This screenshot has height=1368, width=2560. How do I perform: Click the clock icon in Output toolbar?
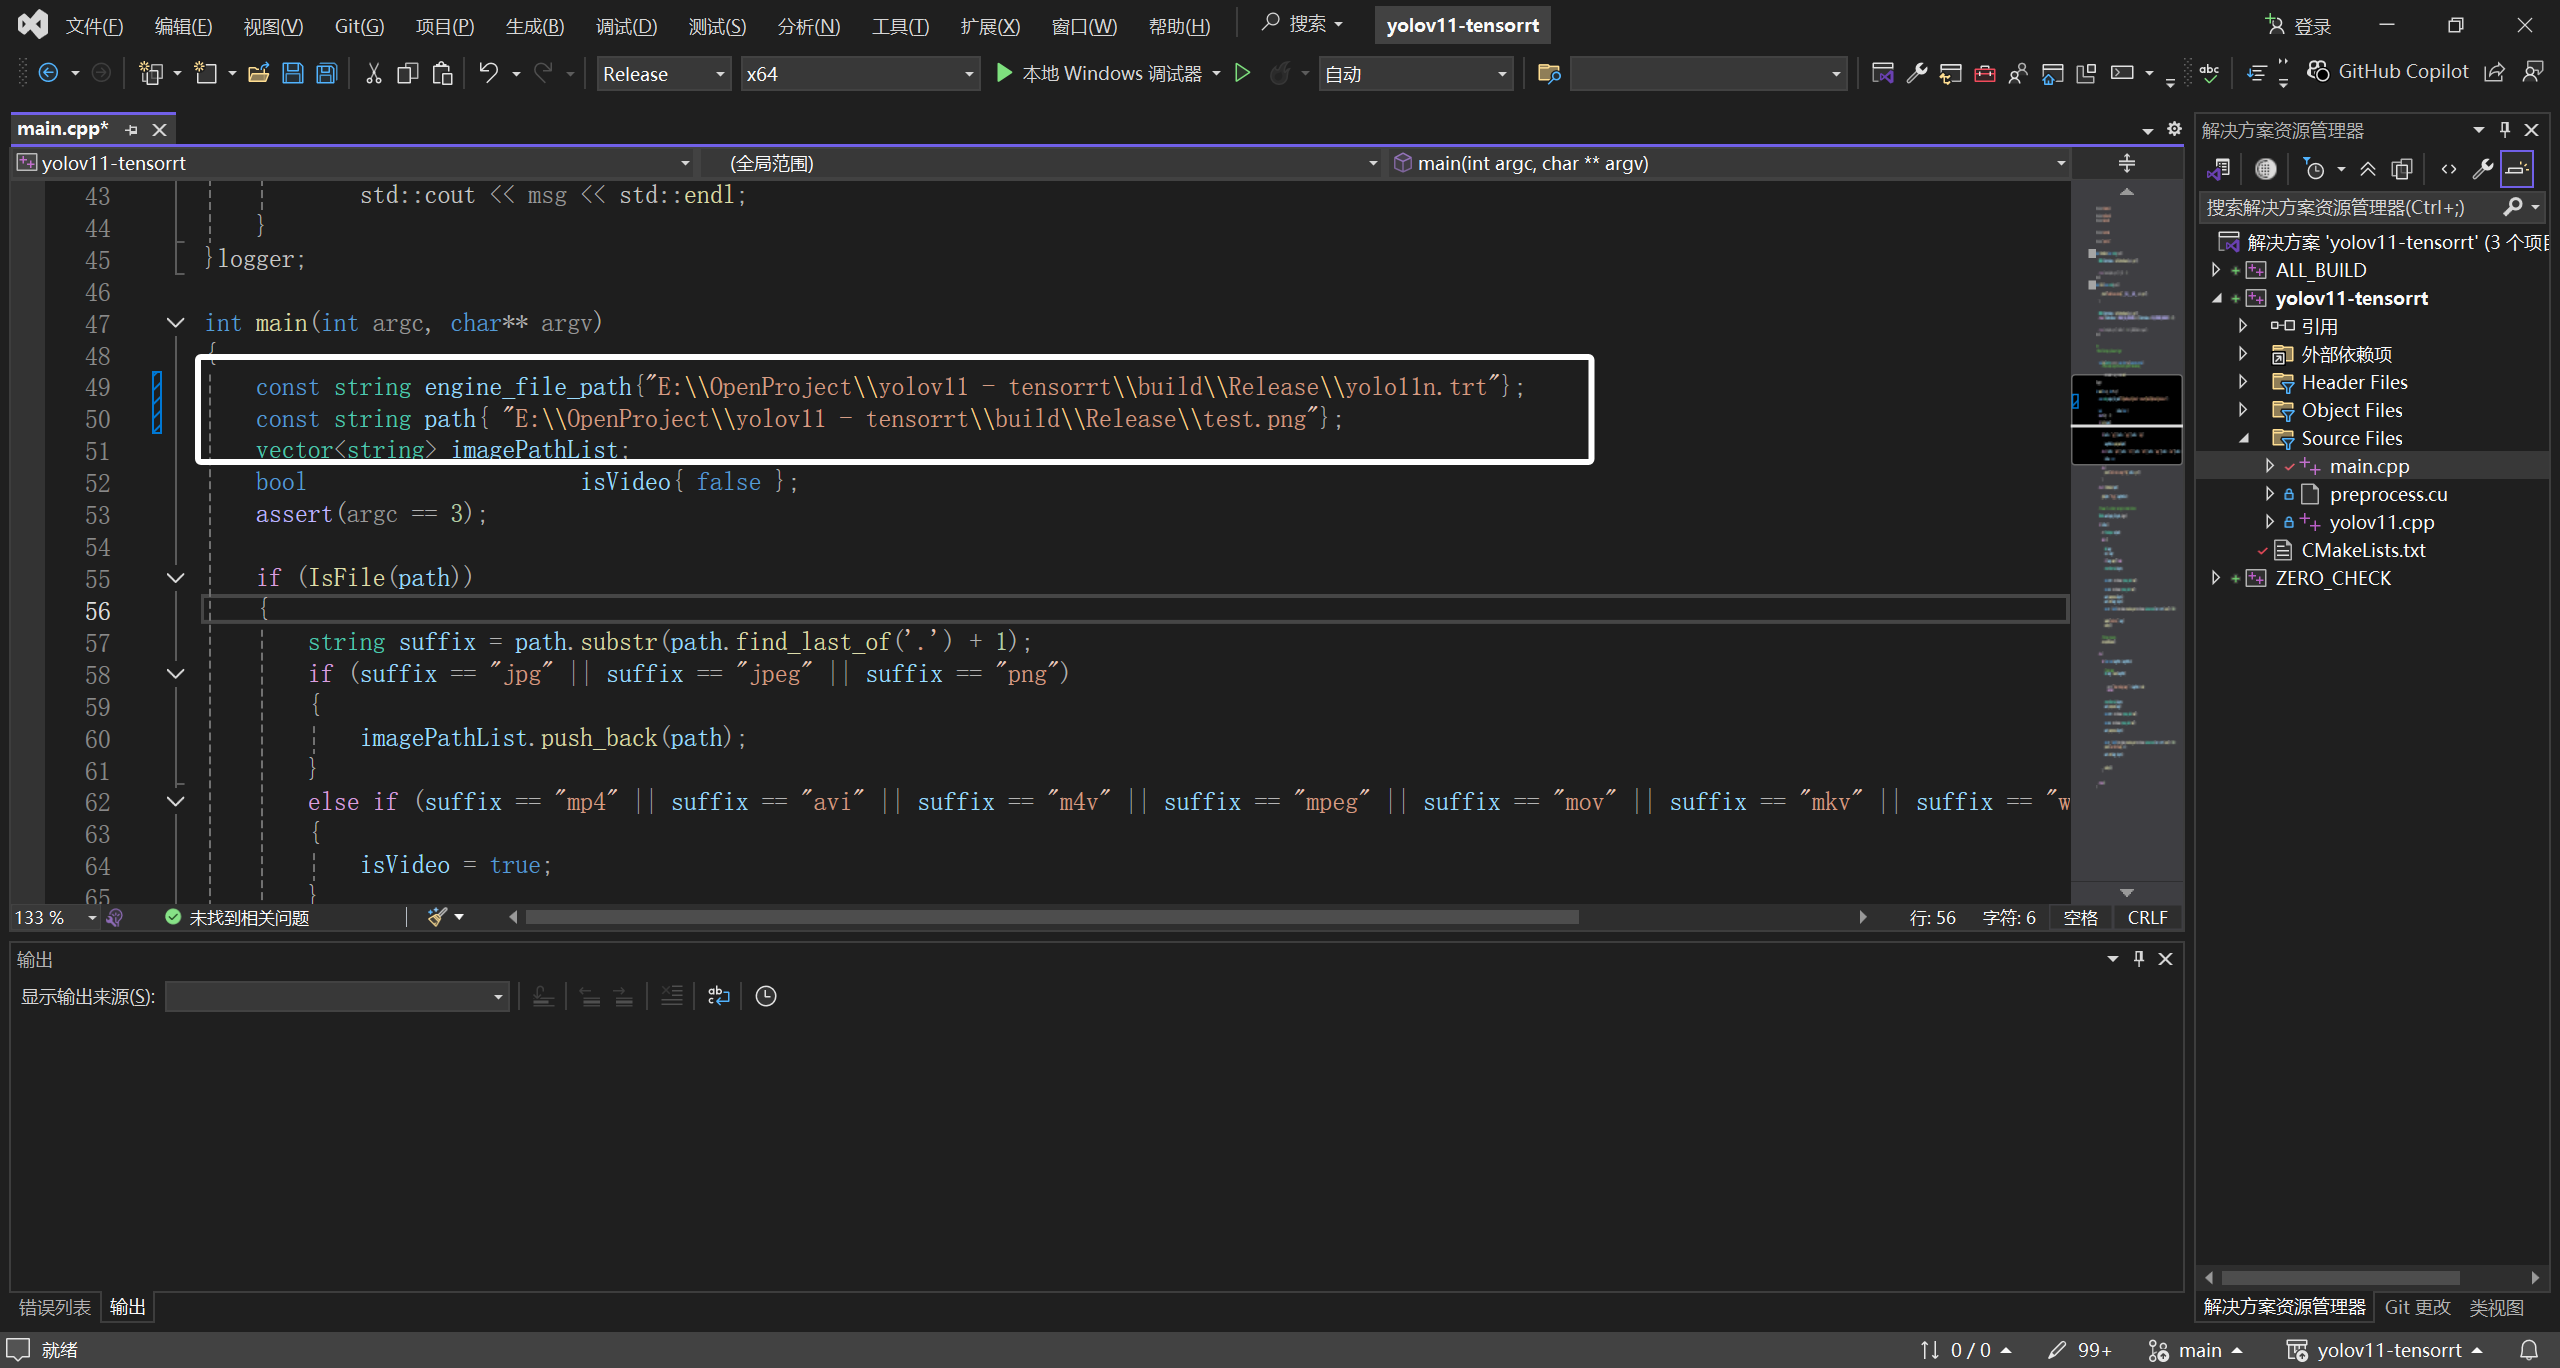click(x=766, y=996)
